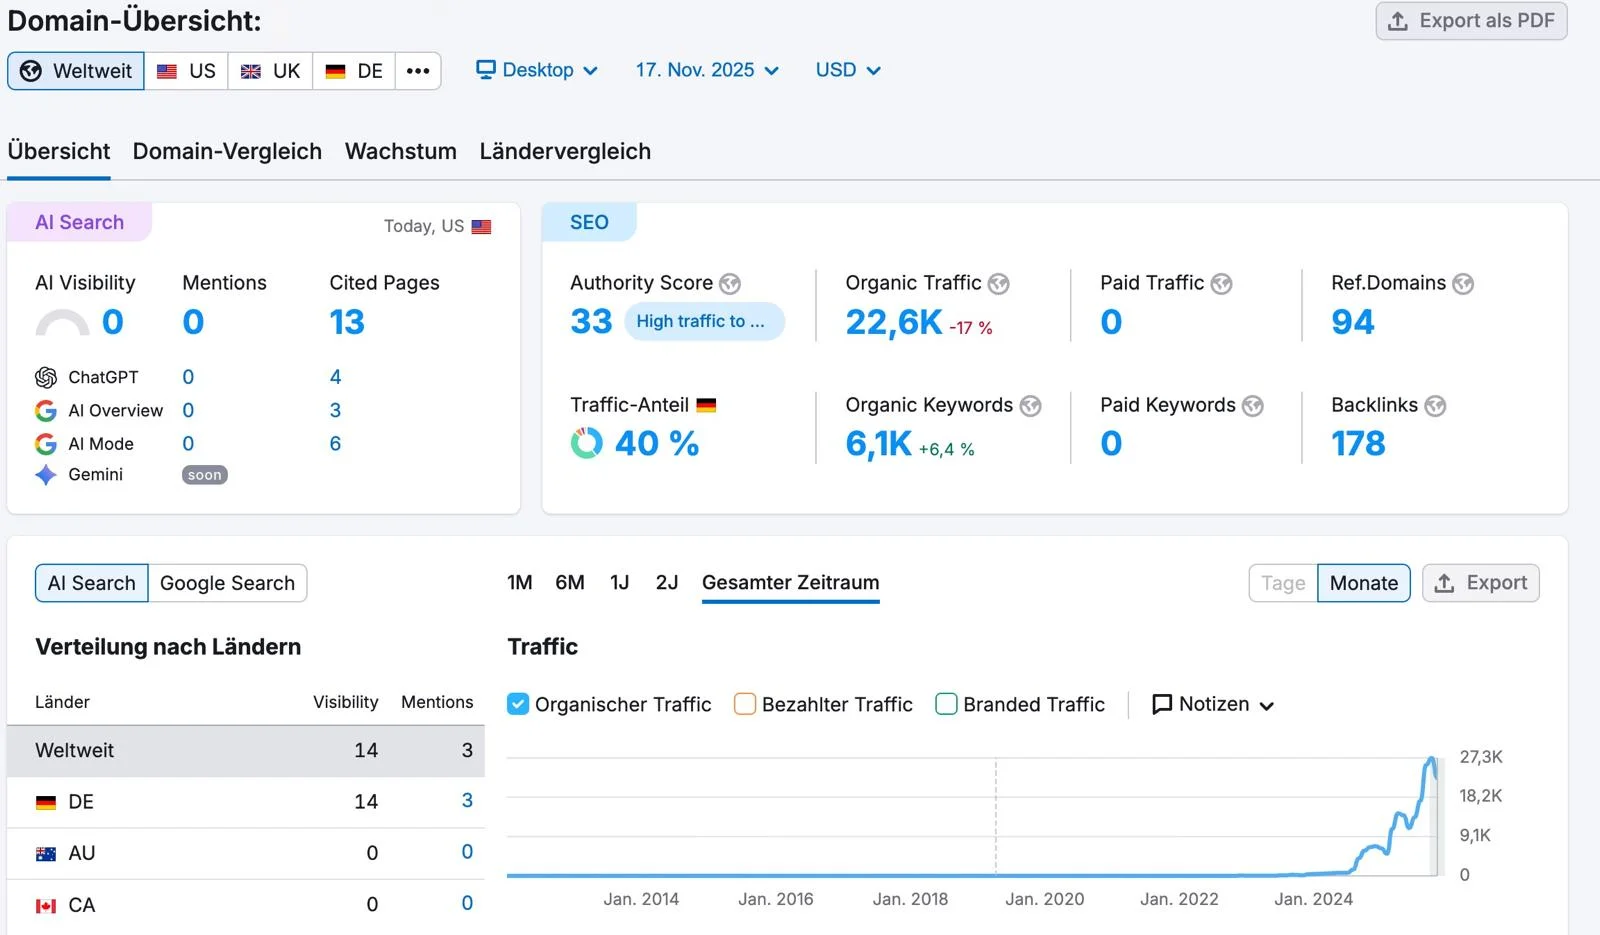The image size is (1600, 935).
Task: Uncheck the Organischer Traffic checkbox
Action: click(518, 704)
